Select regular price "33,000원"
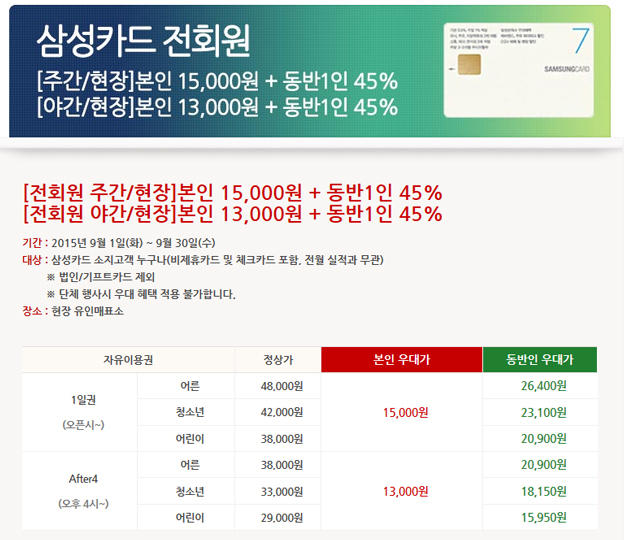627x540 pixels. [x=282, y=491]
